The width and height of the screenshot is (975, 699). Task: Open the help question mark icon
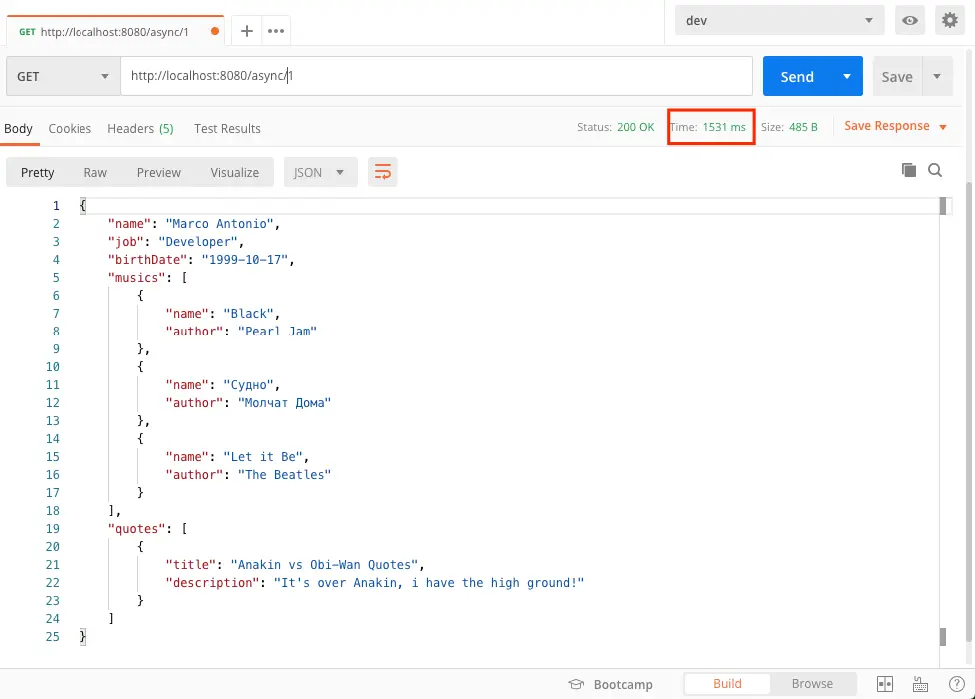956,684
